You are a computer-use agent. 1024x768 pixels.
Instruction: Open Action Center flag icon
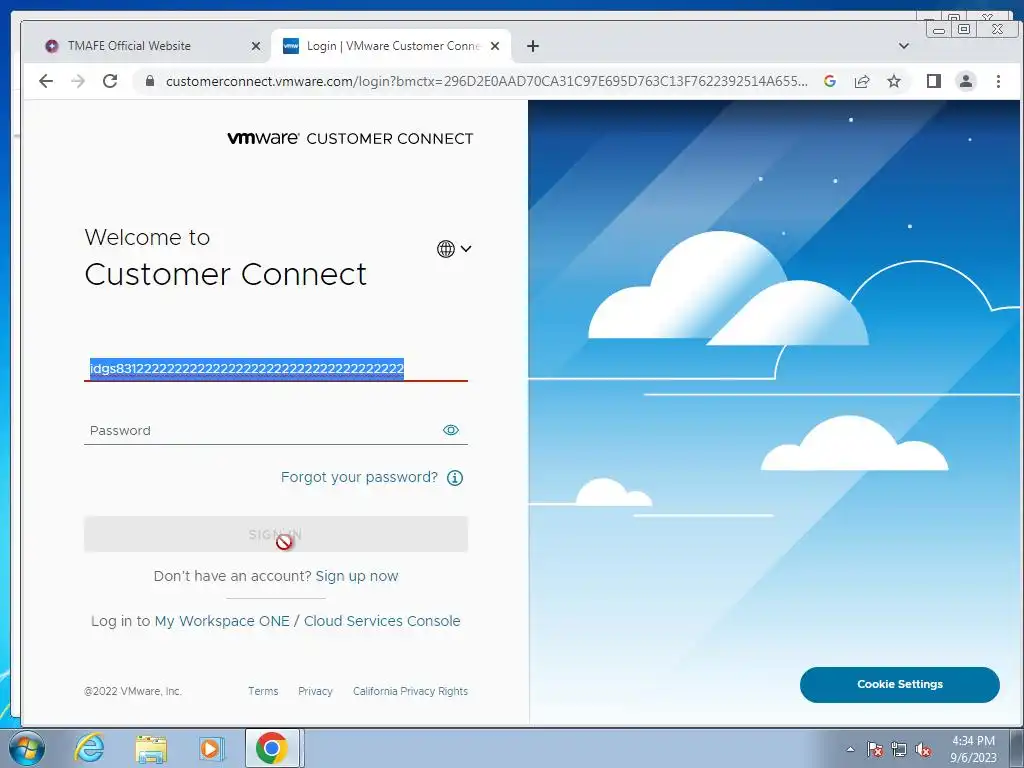(x=874, y=749)
